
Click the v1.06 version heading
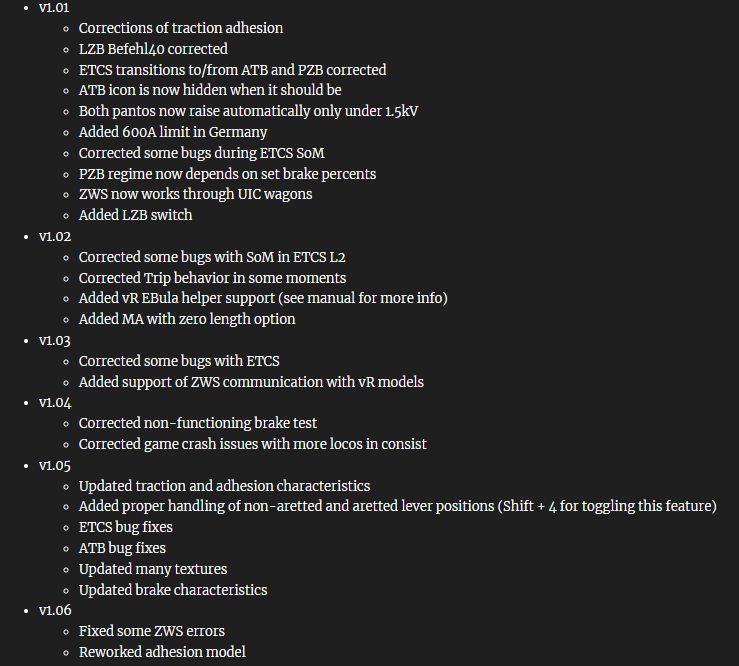point(55,610)
